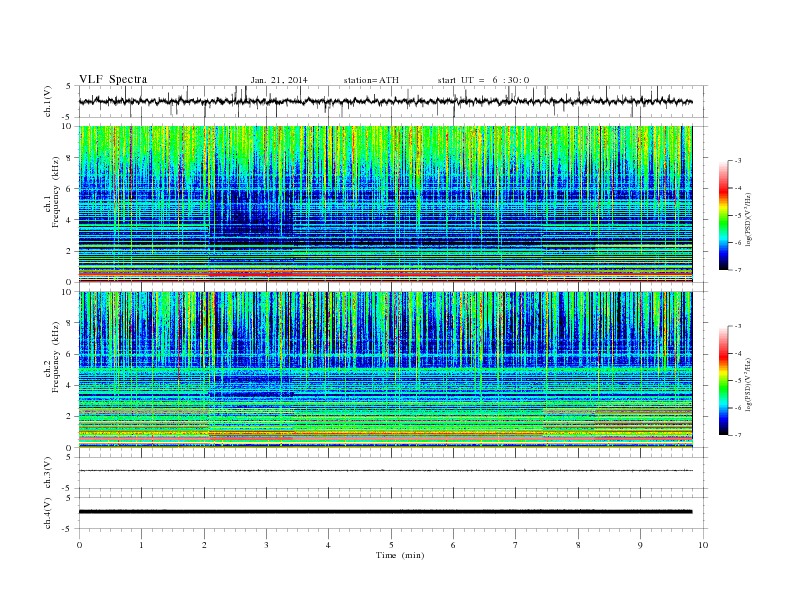Click the "-5" tick on ch.3 voltage axis

(68, 488)
